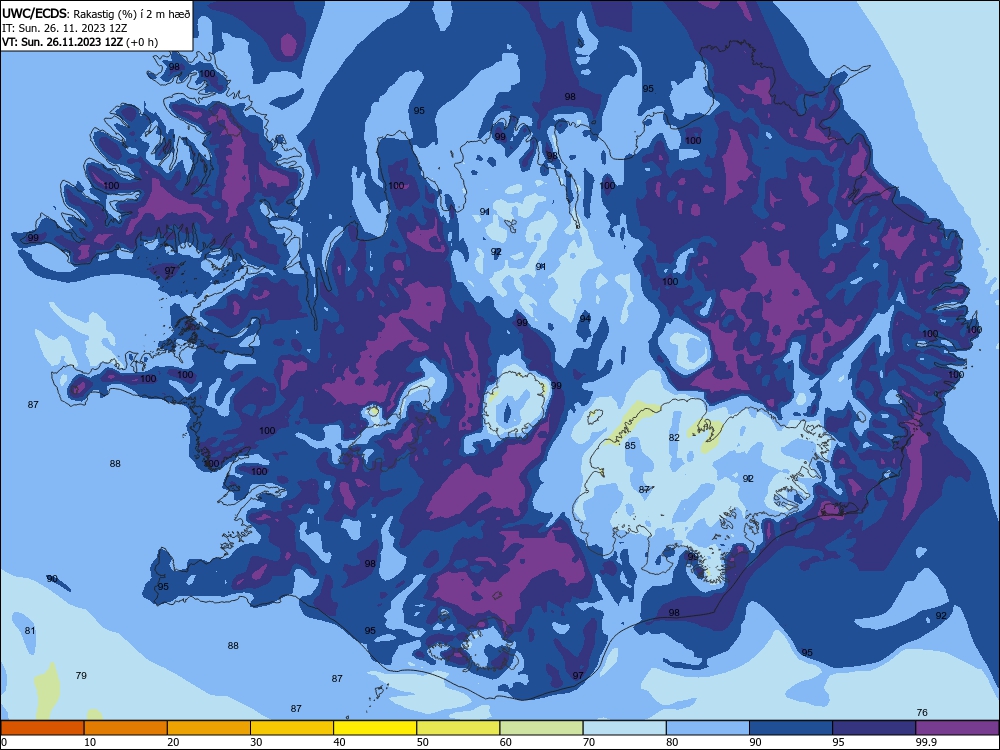This screenshot has width=1000, height=750.
Task: Click the 'IT: Sun. 26. 11. 2023 12Z' line
Action: [64, 28]
